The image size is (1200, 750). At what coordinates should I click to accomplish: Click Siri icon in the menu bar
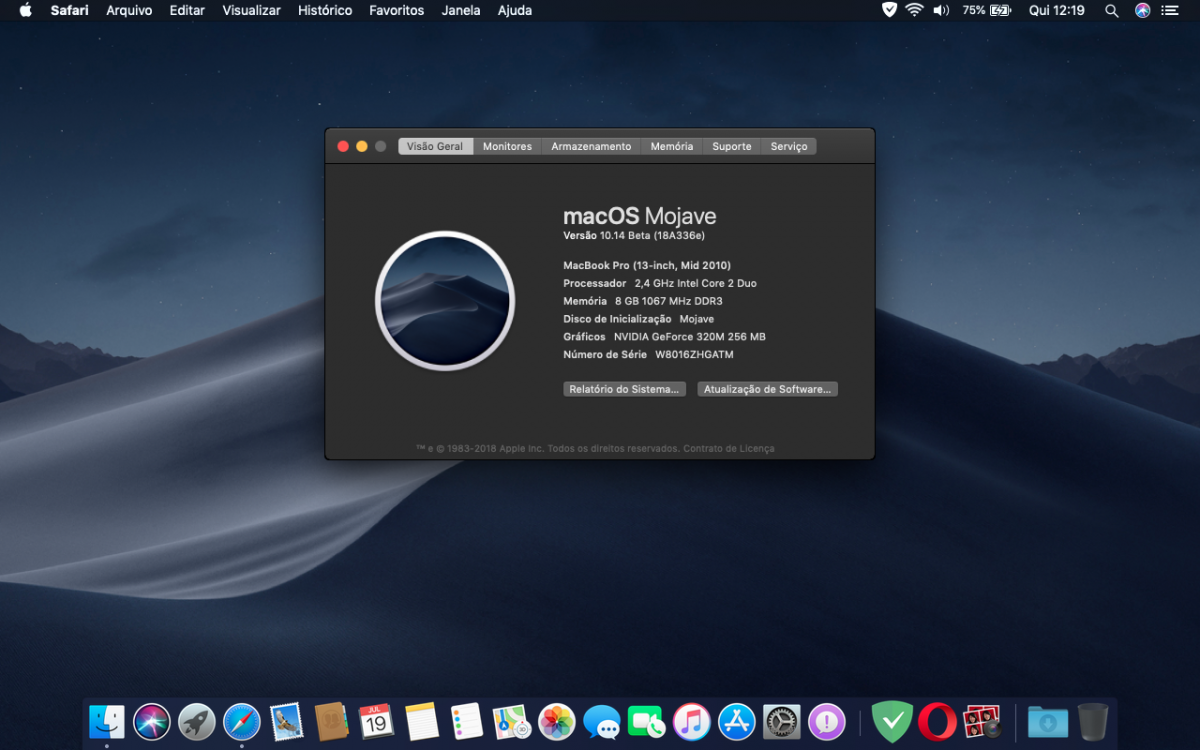coord(1142,10)
